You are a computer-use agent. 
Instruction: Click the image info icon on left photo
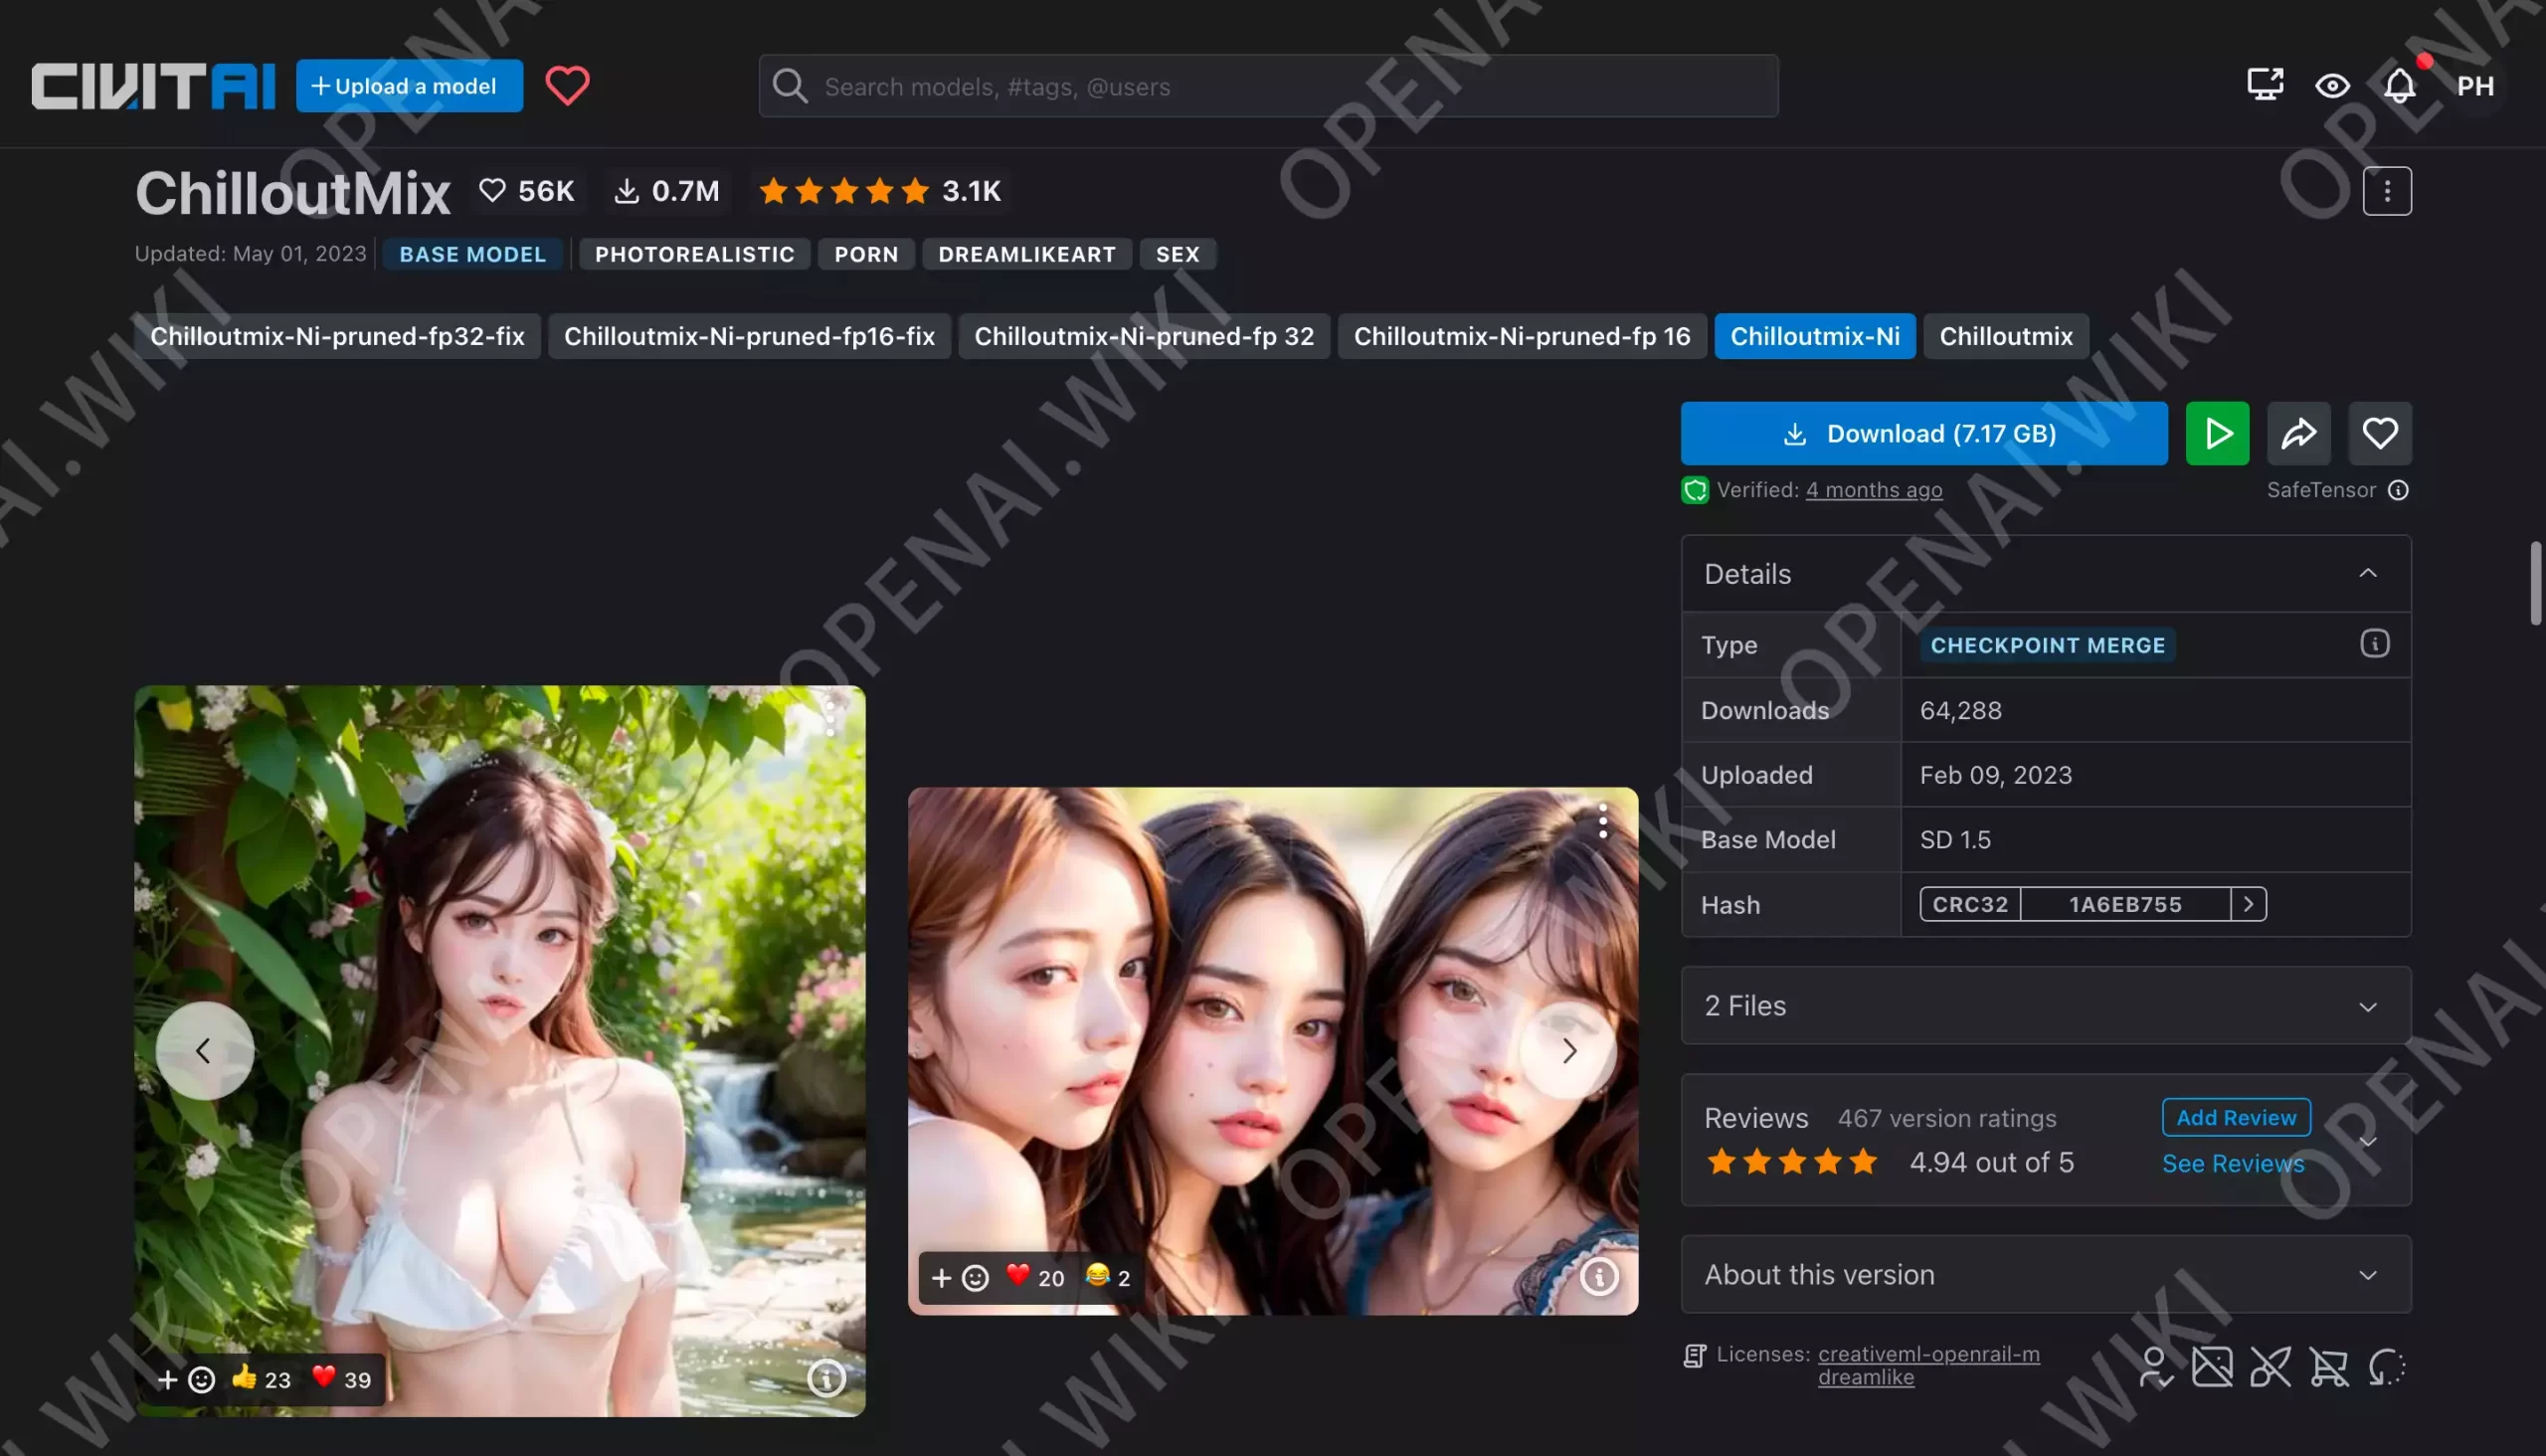pyautogui.click(x=825, y=1379)
